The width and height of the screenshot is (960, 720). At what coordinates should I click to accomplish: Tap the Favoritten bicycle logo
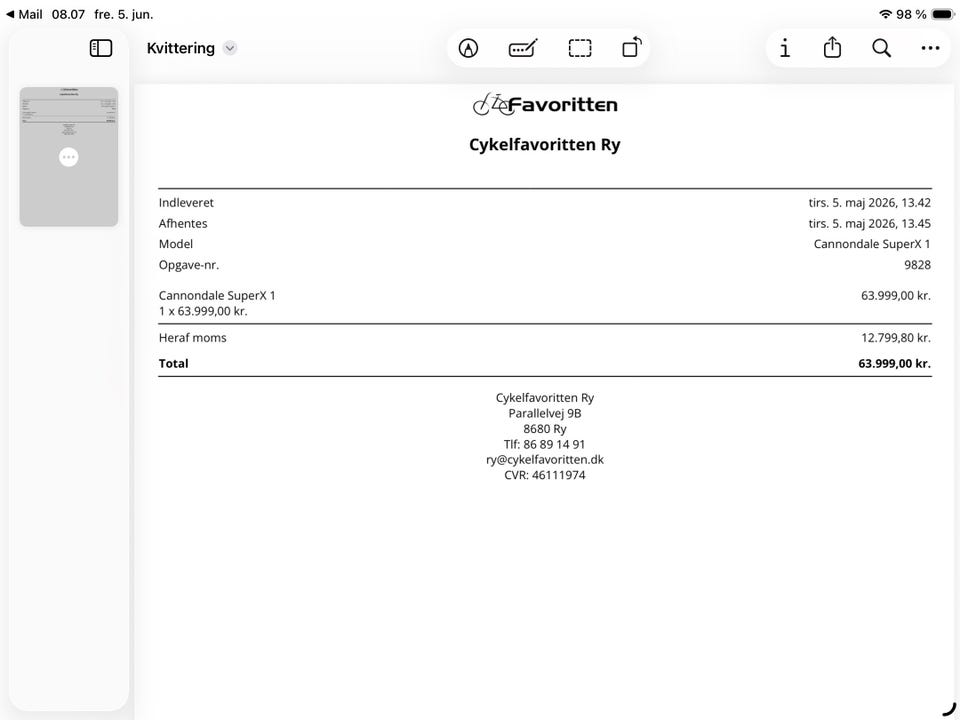545,105
